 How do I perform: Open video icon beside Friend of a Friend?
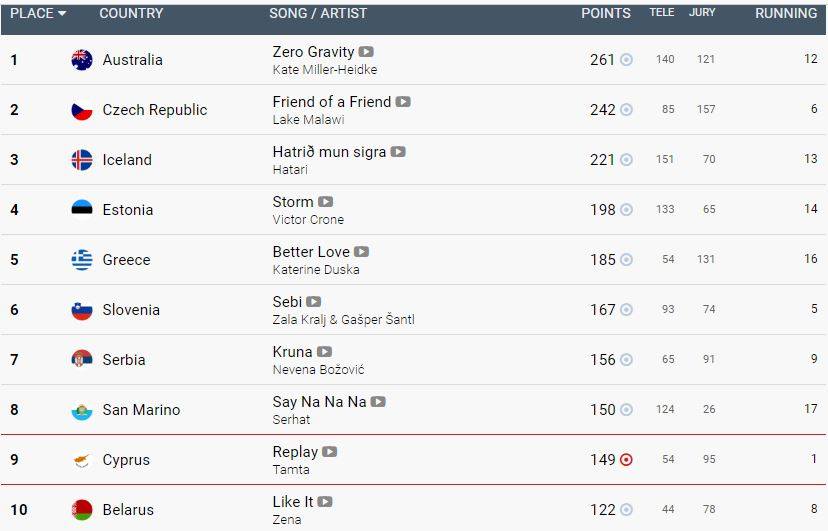tap(403, 102)
